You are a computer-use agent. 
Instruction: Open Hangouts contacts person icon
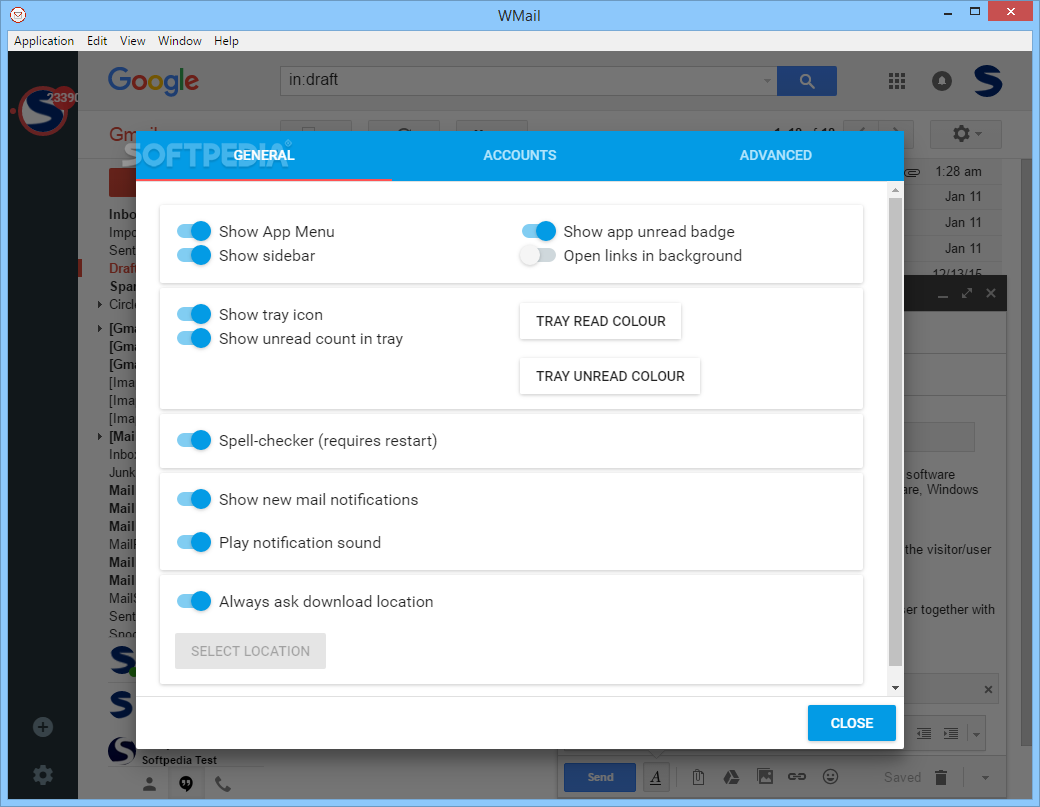150,784
